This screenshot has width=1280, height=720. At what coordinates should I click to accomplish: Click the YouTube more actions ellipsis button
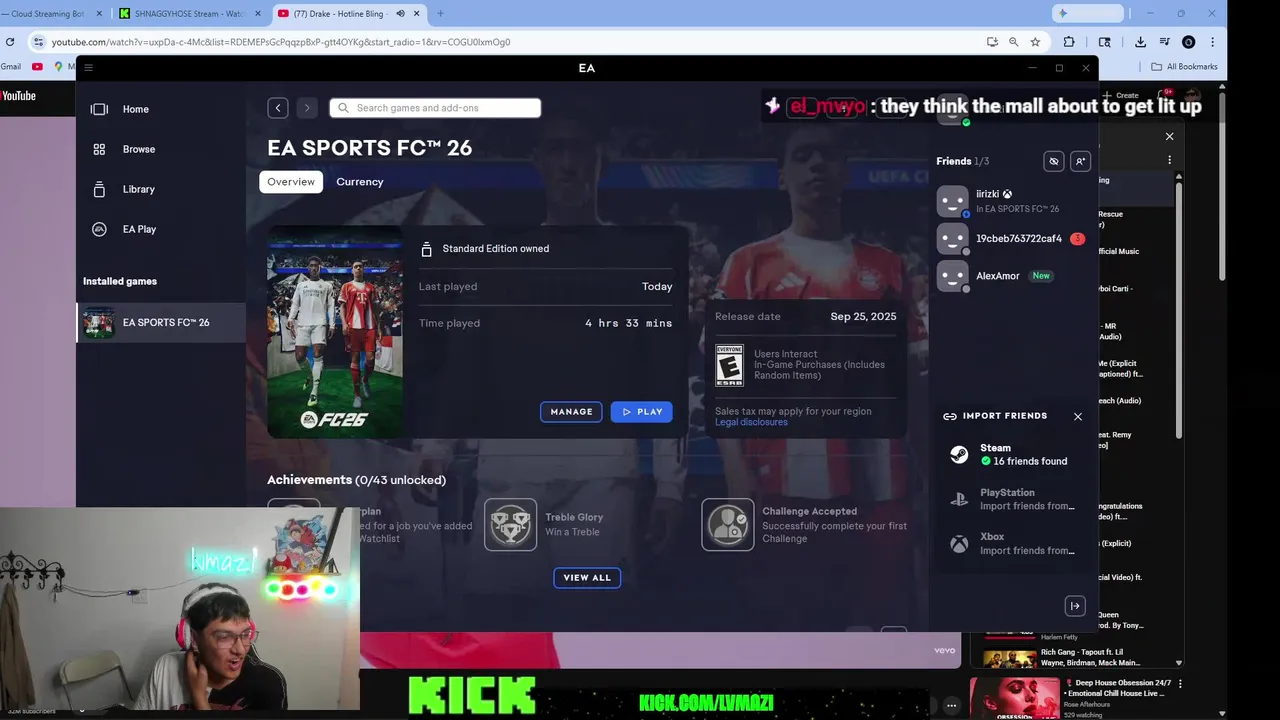click(x=951, y=705)
